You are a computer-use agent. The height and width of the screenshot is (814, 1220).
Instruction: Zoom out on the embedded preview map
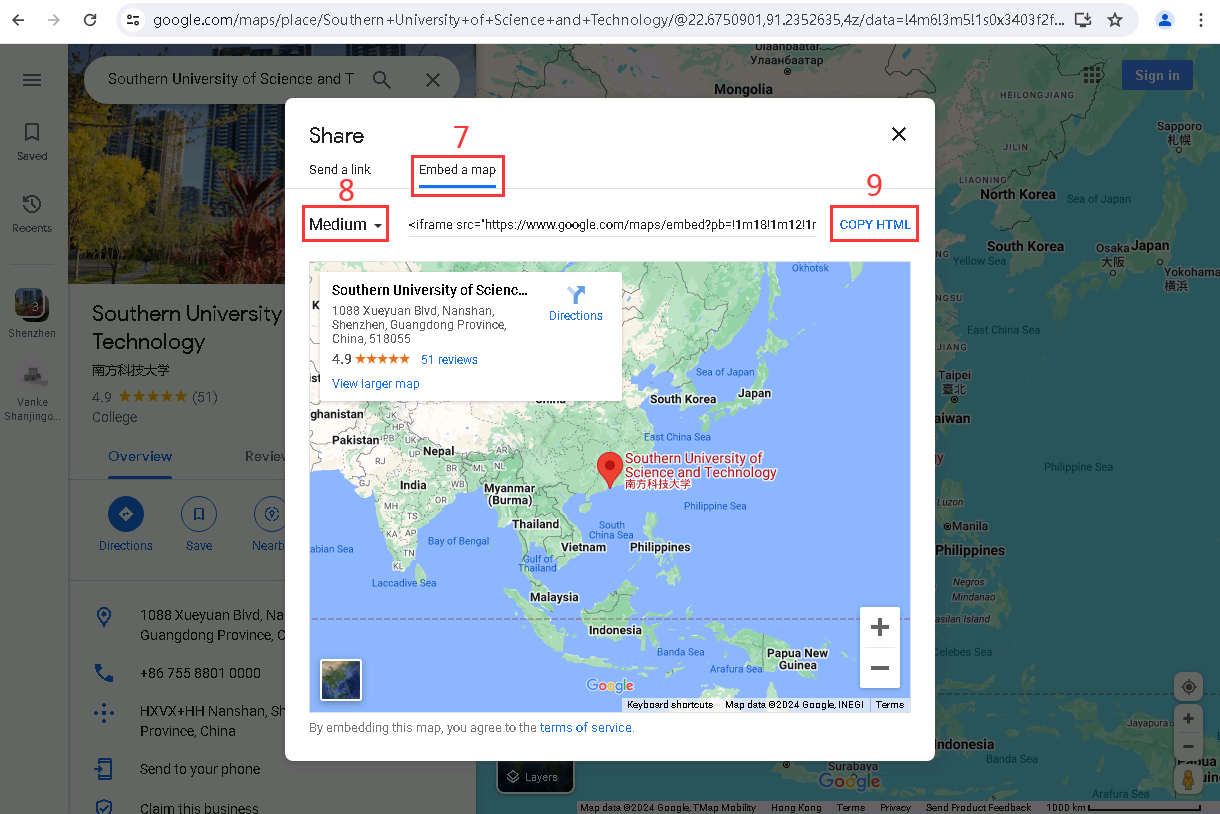pyautogui.click(x=880, y=668)
